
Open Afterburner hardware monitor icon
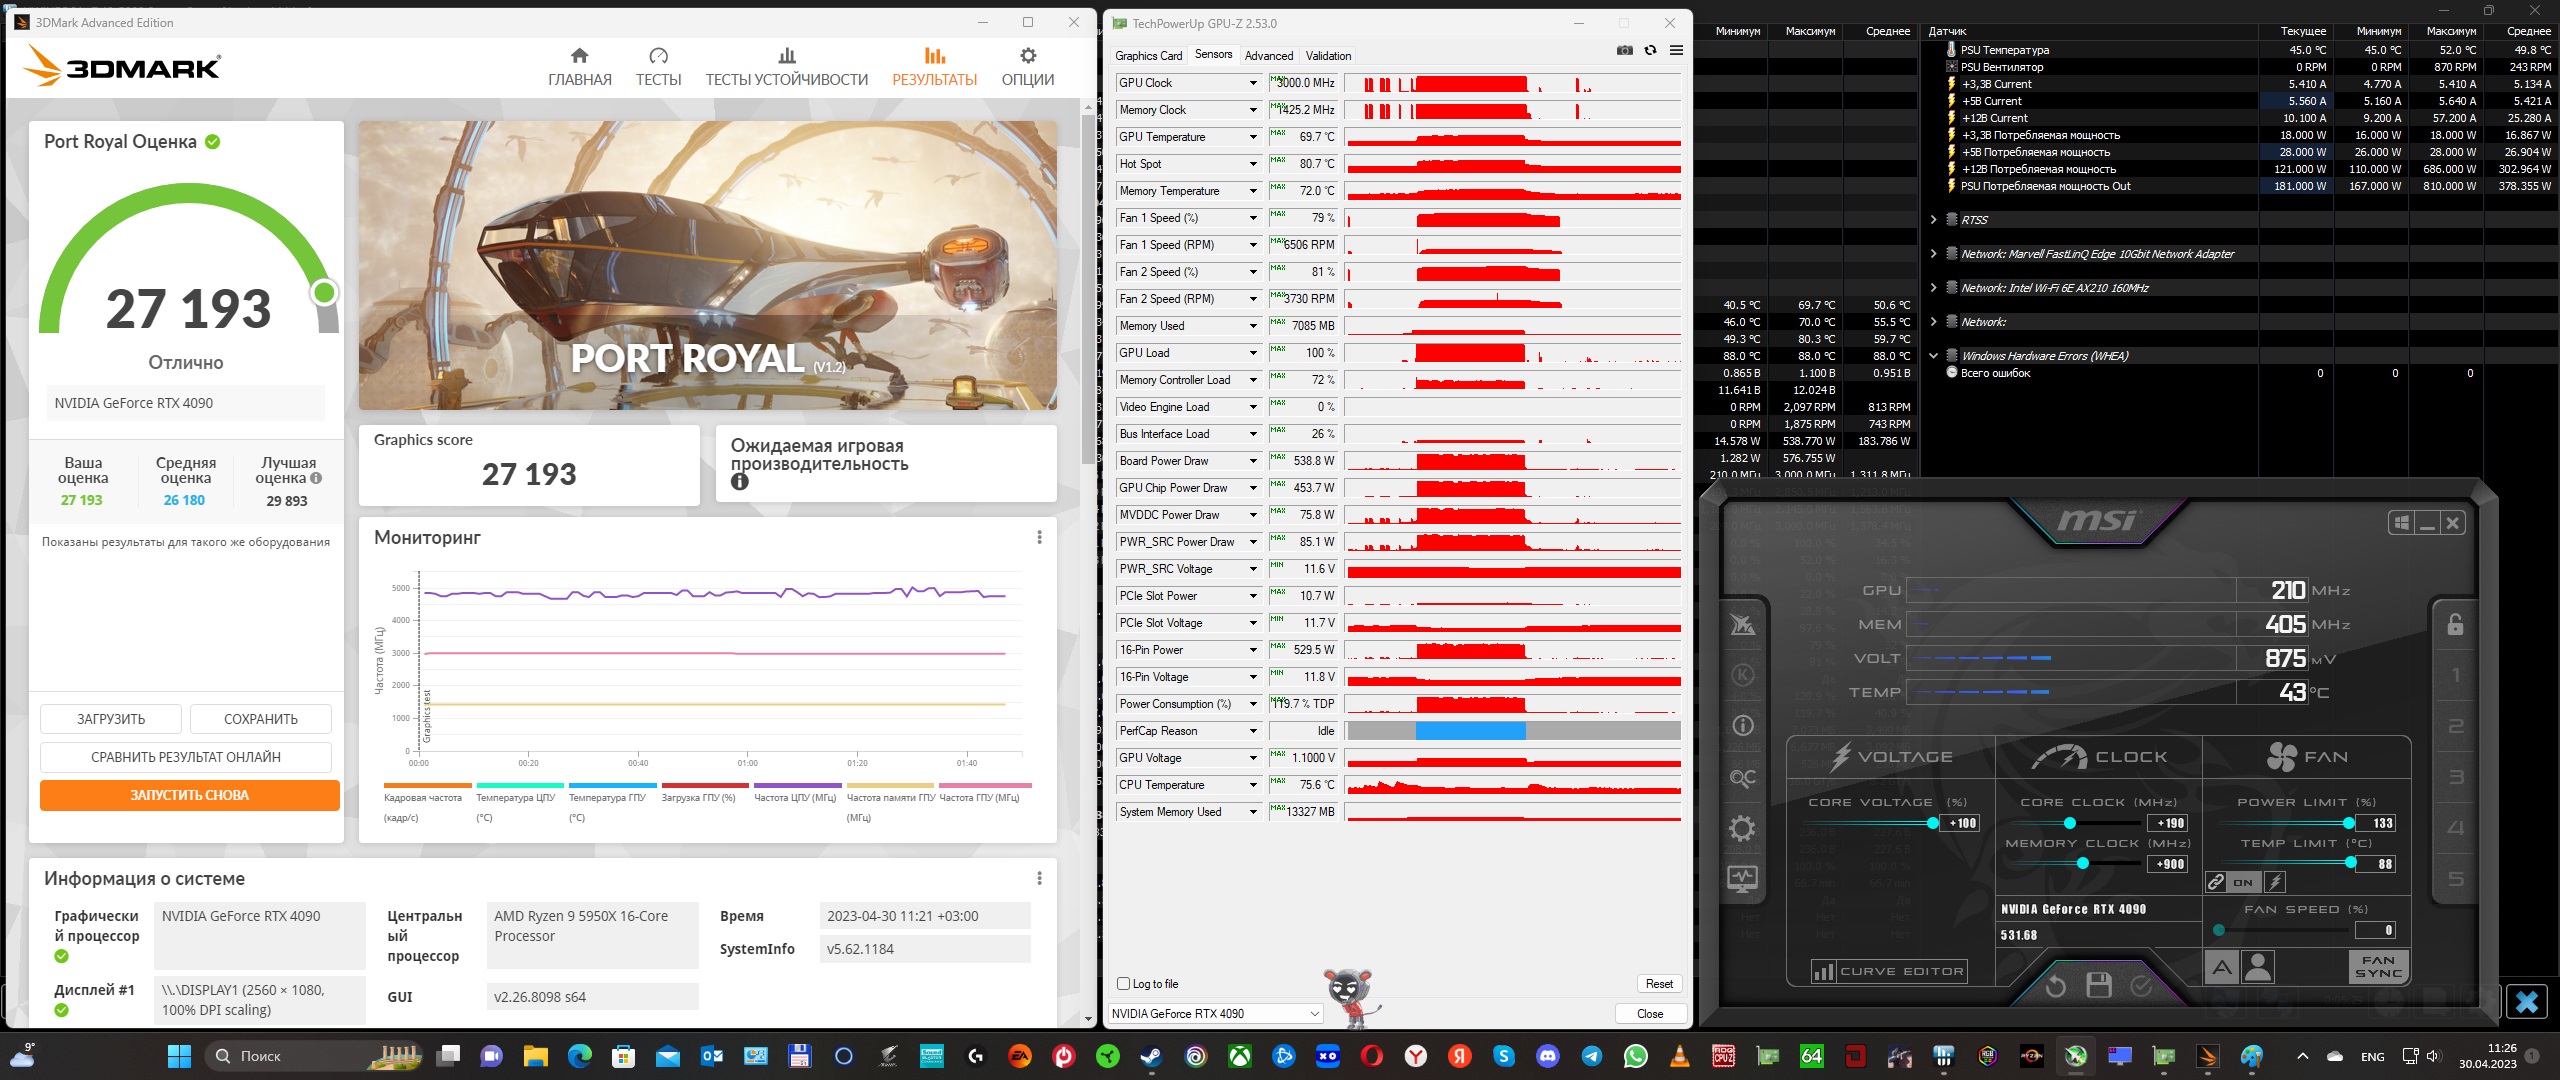point(1742,879)
